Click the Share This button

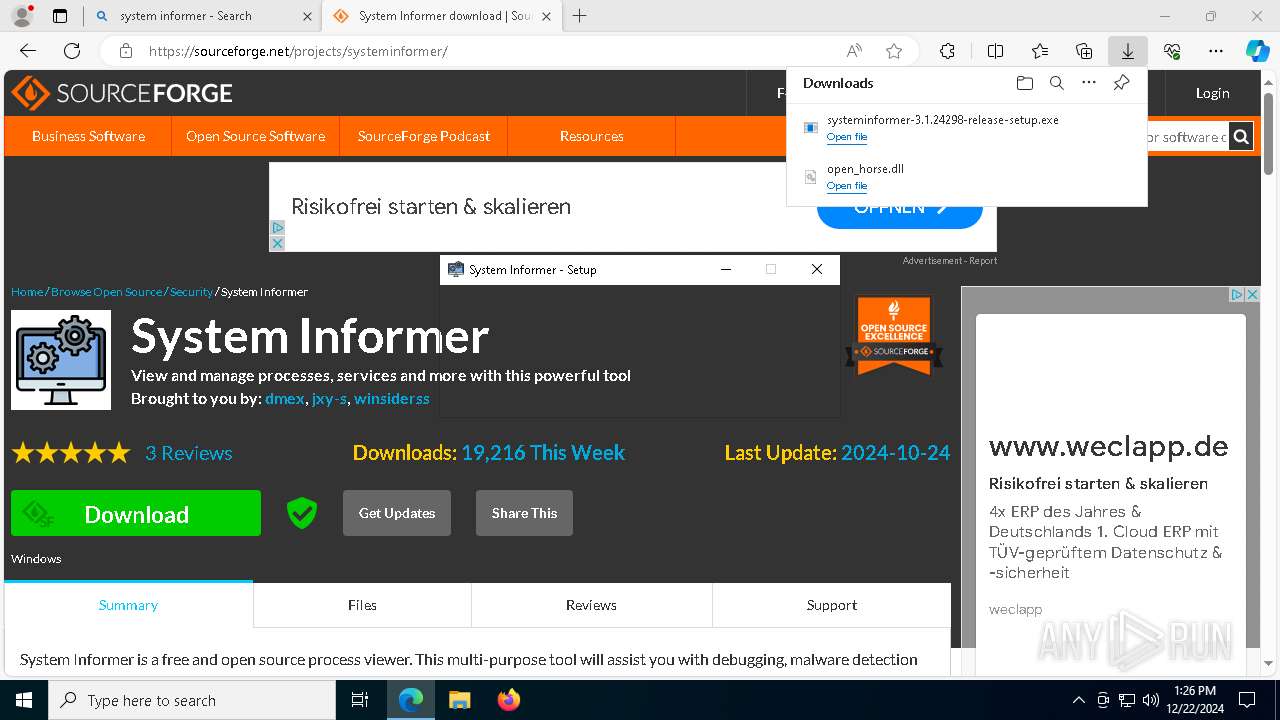pyautogui.click(x=524, y=513)
